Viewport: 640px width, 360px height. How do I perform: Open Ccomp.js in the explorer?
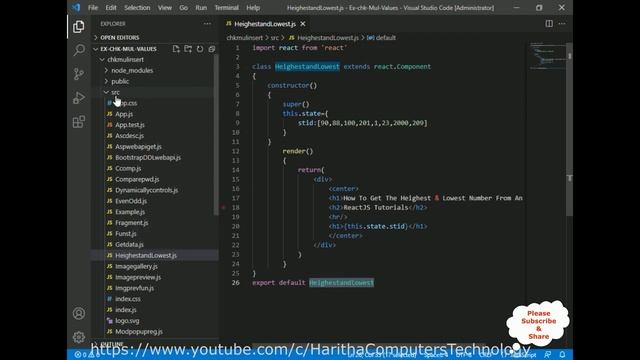128,169
